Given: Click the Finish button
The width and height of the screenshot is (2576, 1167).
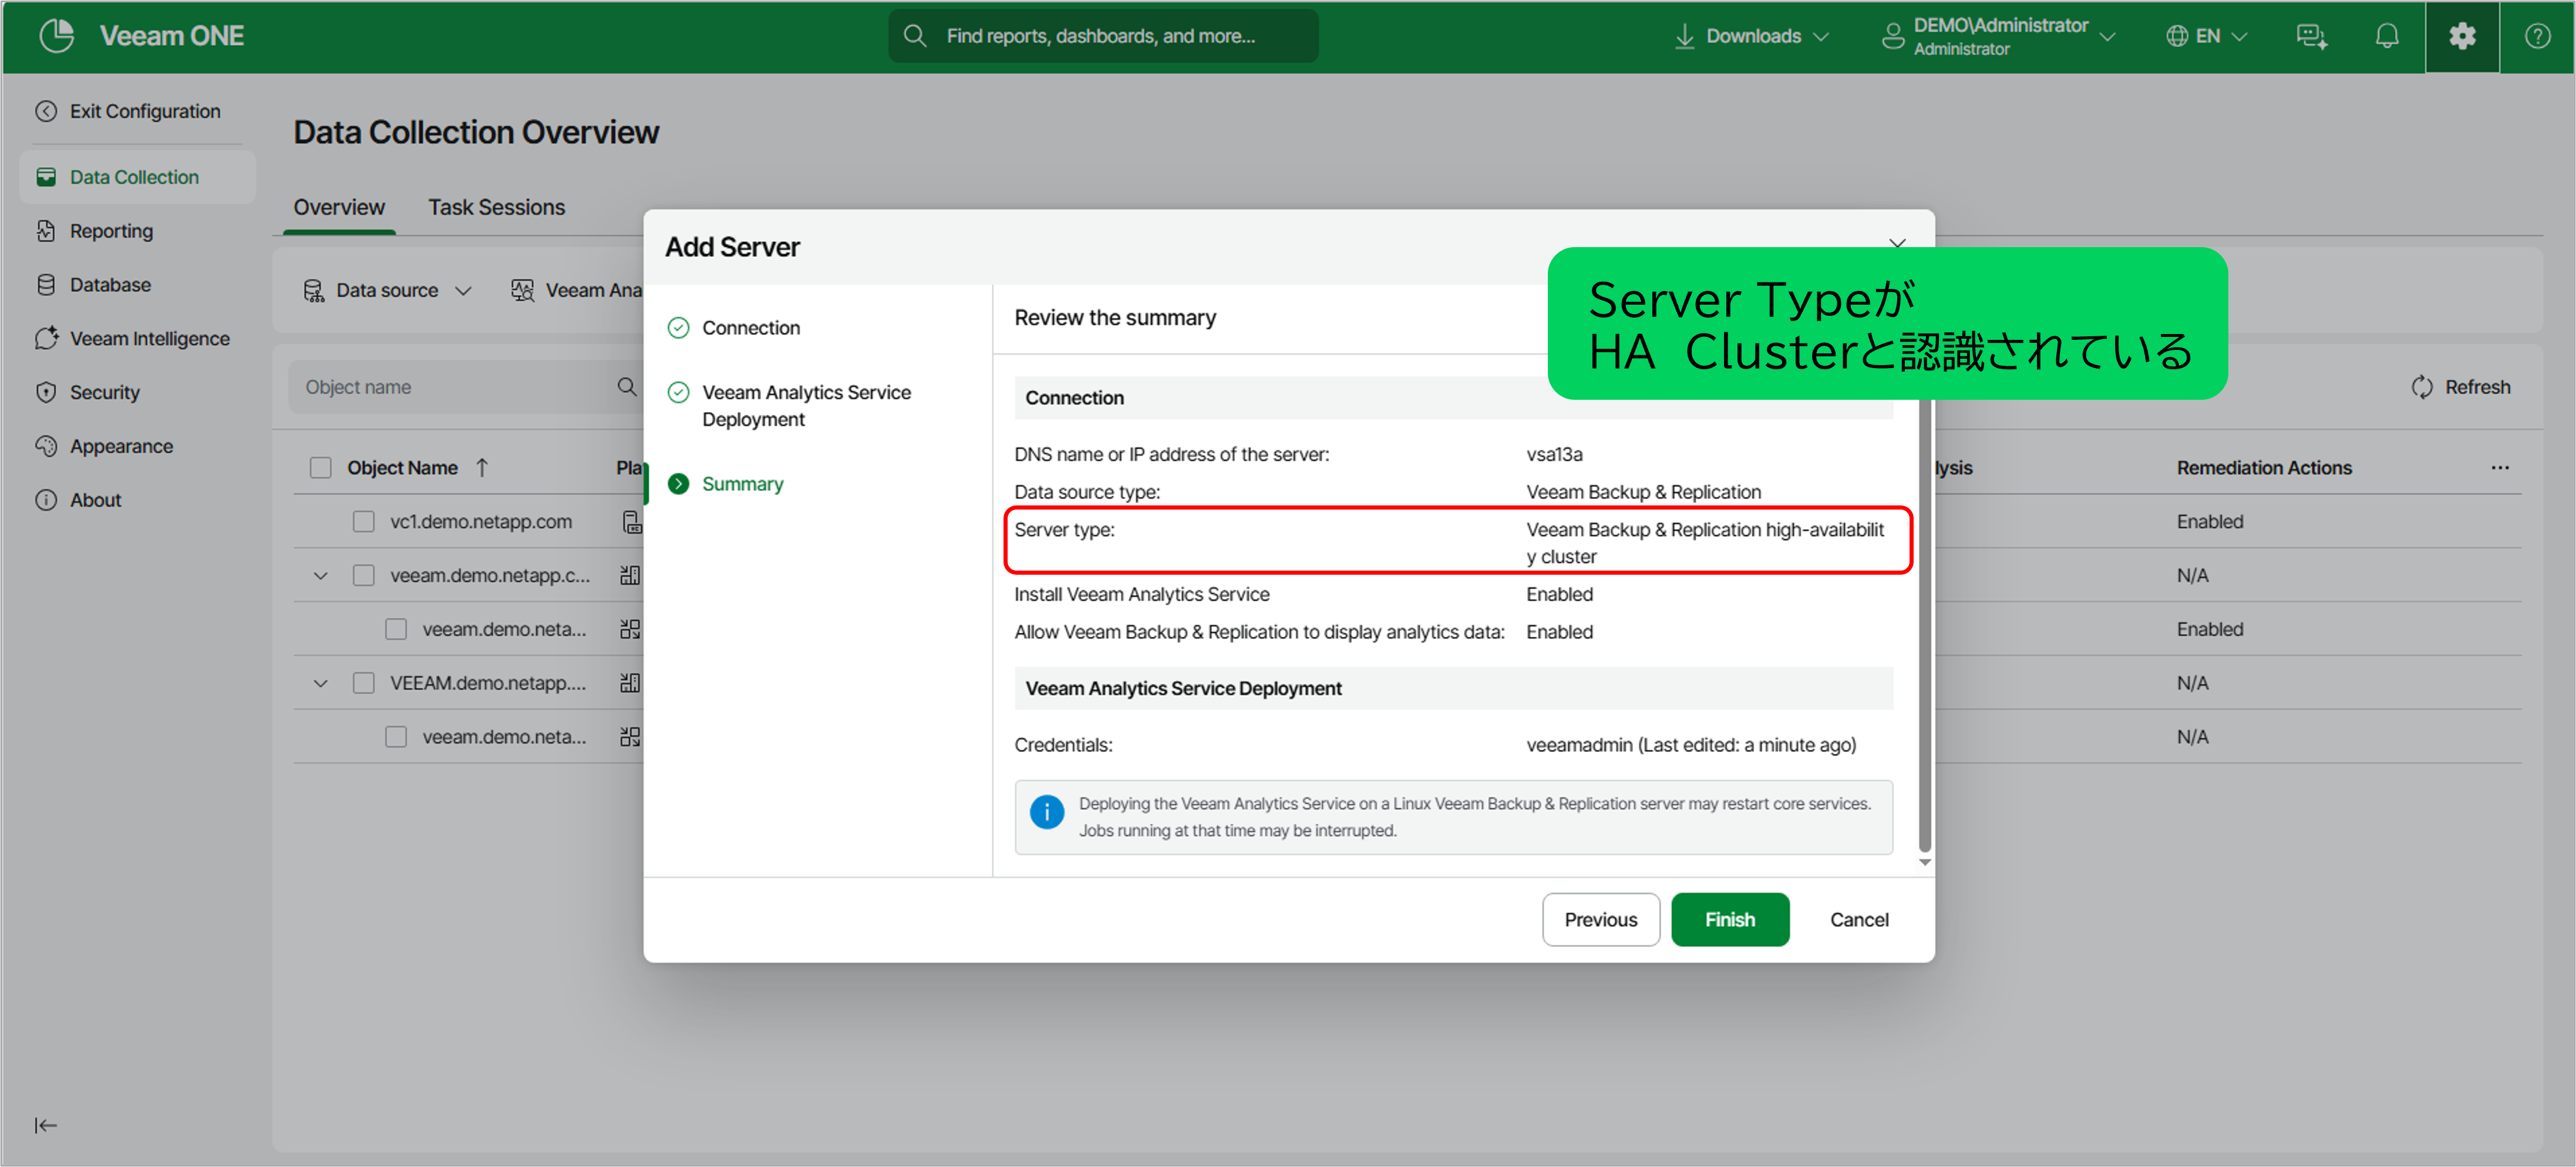Looking at the screenshot, I should 1728,919.
